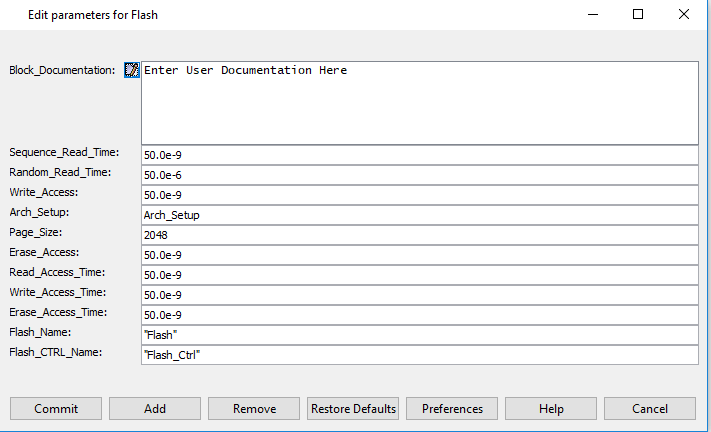Click the Page_Size field showing 2048

[x=420, y=235]
